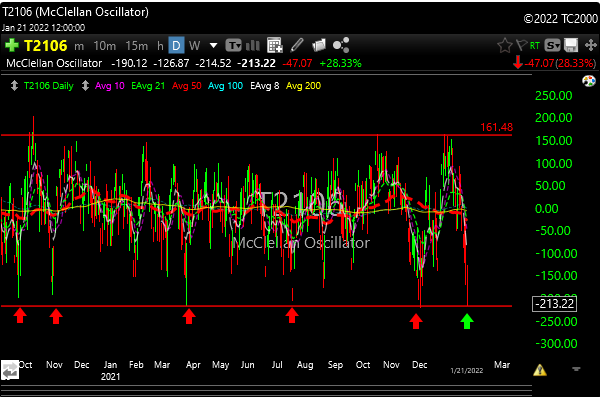The width and height of the screenshot is (600, 397).
Task: Click the 250.00 axis label
Action: (553, 96)
